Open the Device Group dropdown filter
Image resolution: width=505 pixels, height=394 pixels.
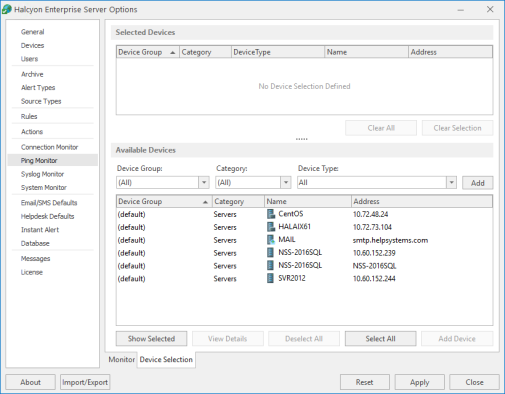click(x=204, y=183)
